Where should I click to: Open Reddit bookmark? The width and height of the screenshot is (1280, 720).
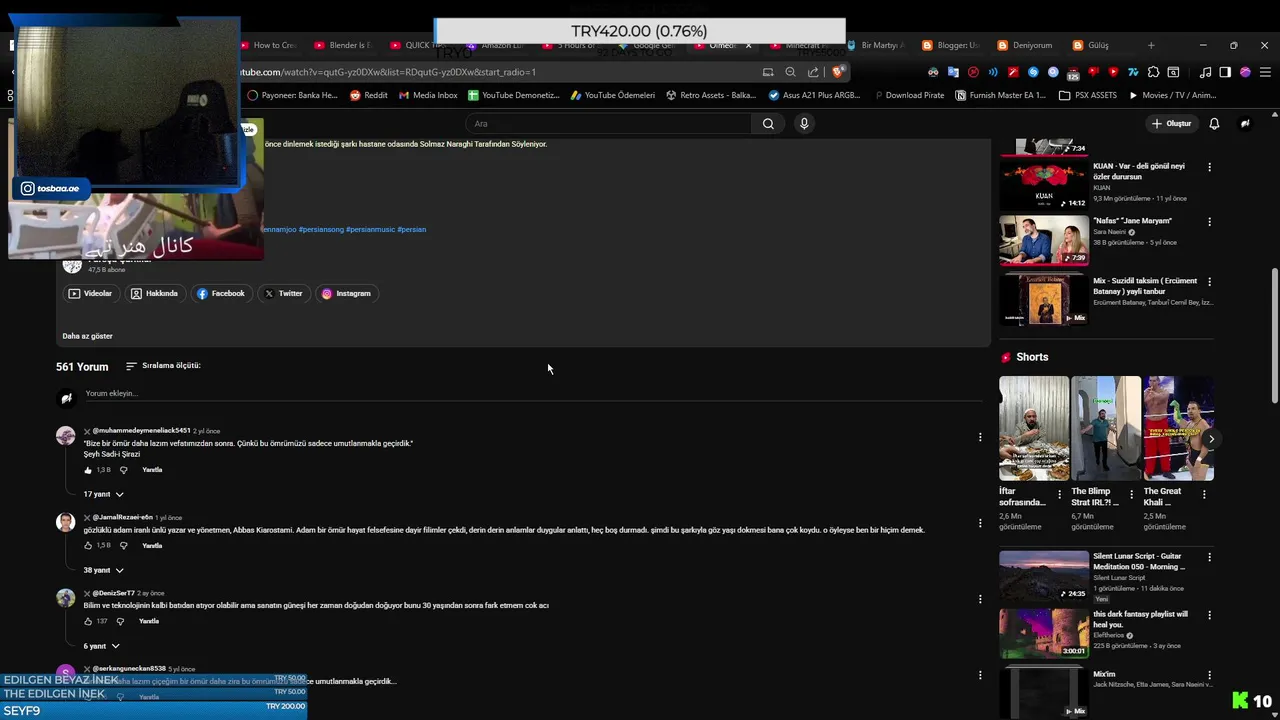click(x=369, y=95)
